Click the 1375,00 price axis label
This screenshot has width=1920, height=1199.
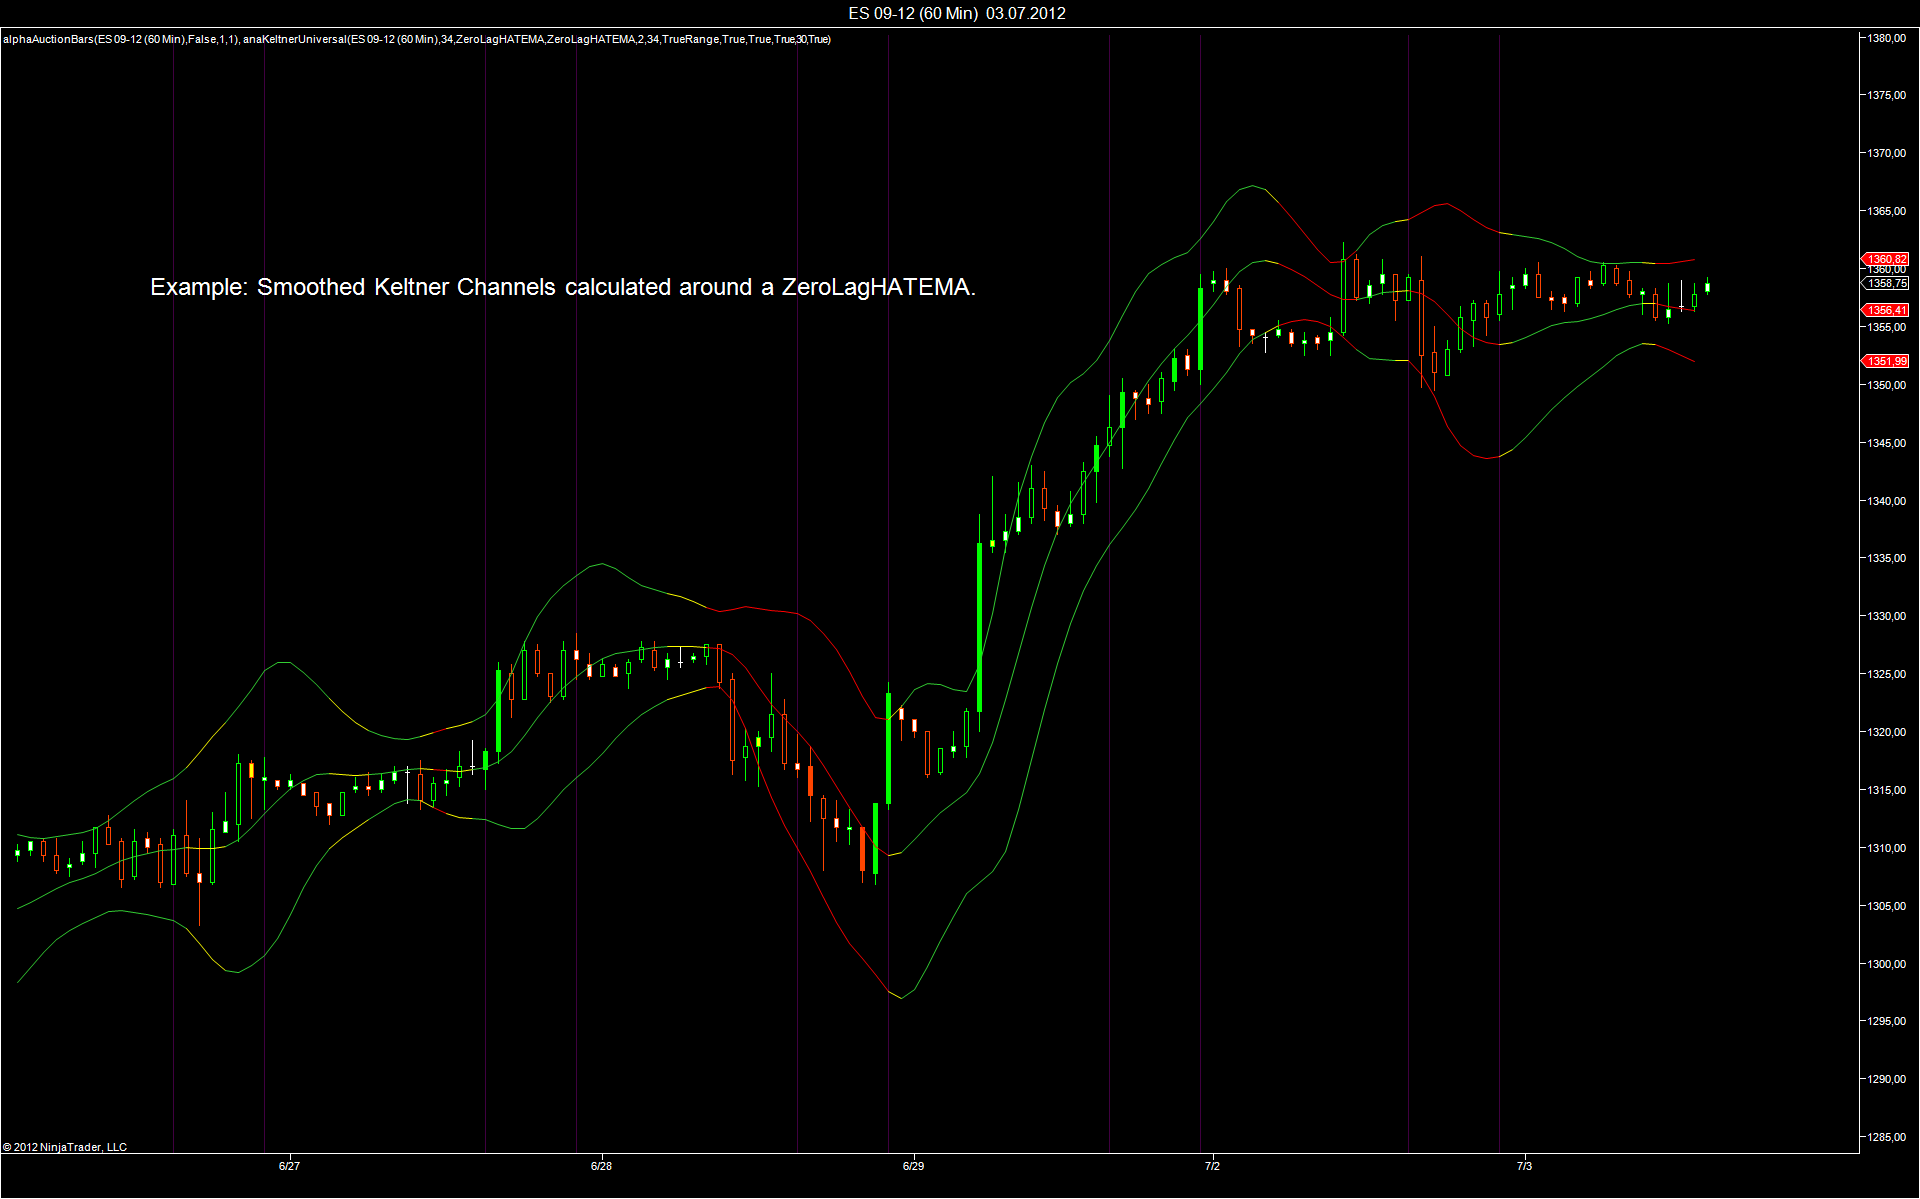pos(1887,95)
